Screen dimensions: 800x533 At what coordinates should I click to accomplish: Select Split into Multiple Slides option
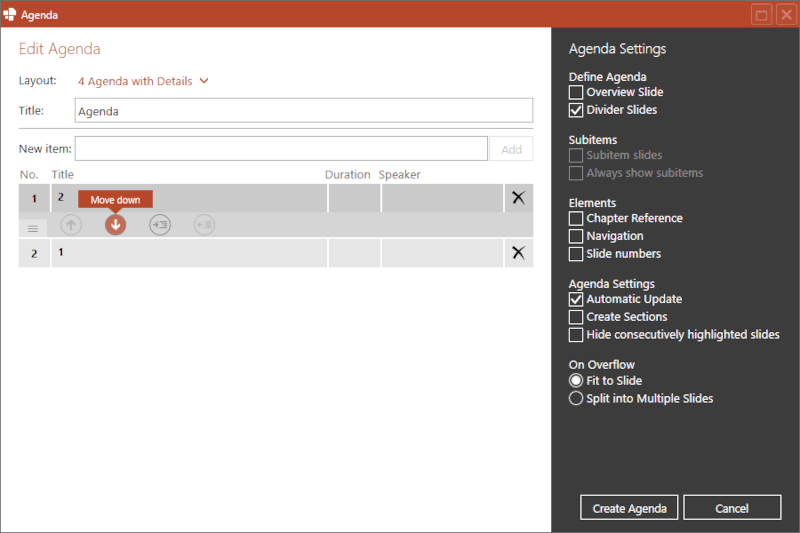tap(576, 399)
